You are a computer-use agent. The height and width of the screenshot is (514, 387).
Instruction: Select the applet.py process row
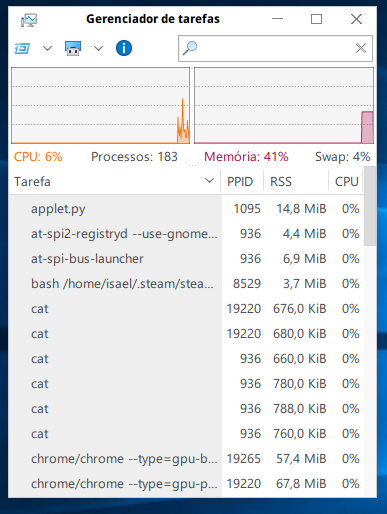tap(186, 209)
